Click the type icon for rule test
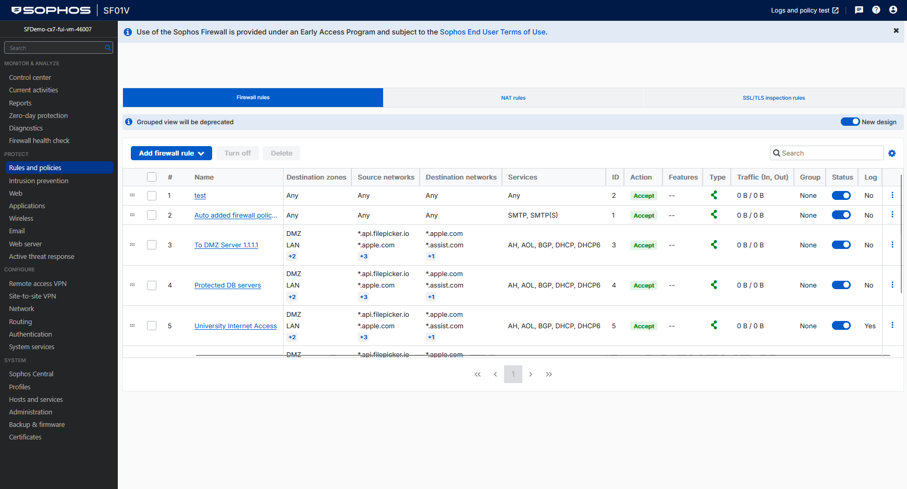The height and width of the screenshot is (489, 907). (714, 195)
